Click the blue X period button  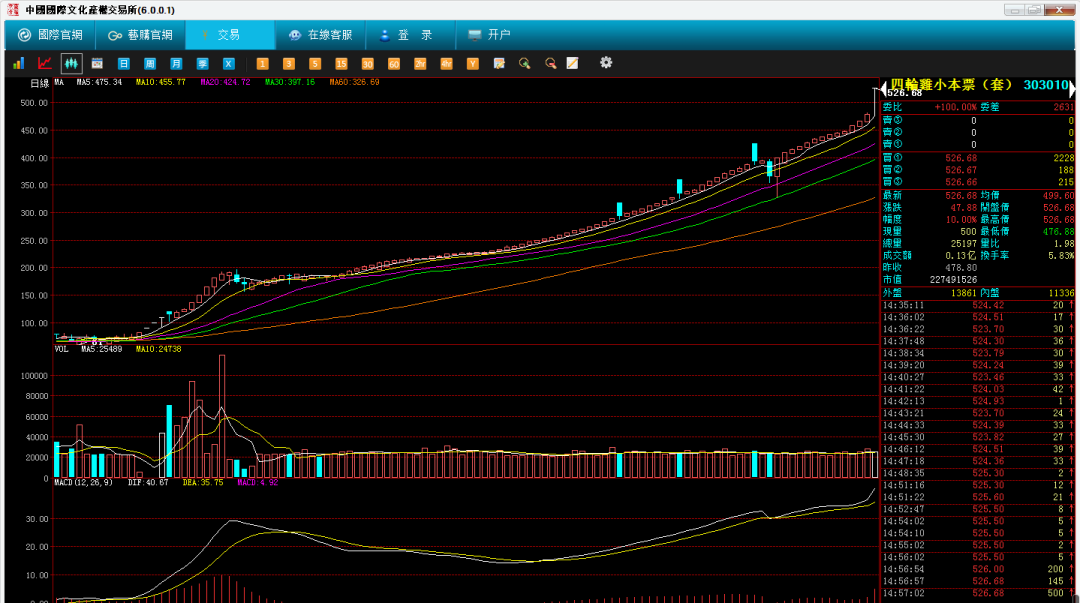pos(229,63)
